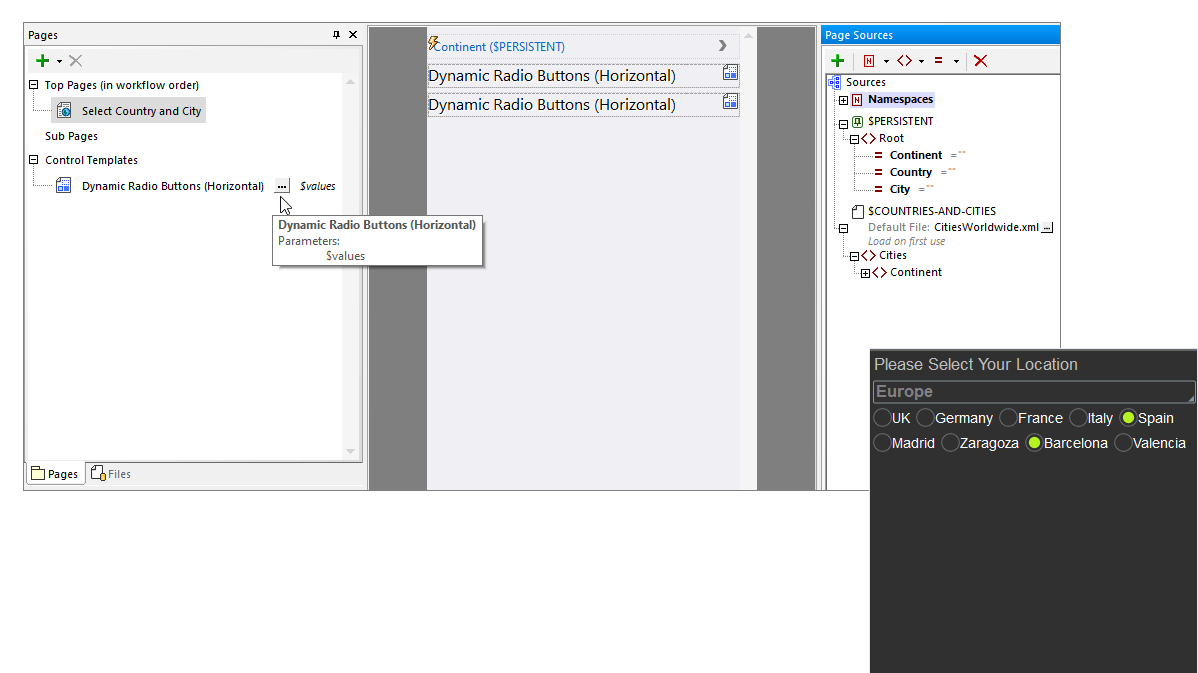
Task: Open the Continent ($PERSISTENT) combo chevron
Action: coord(722,45)
